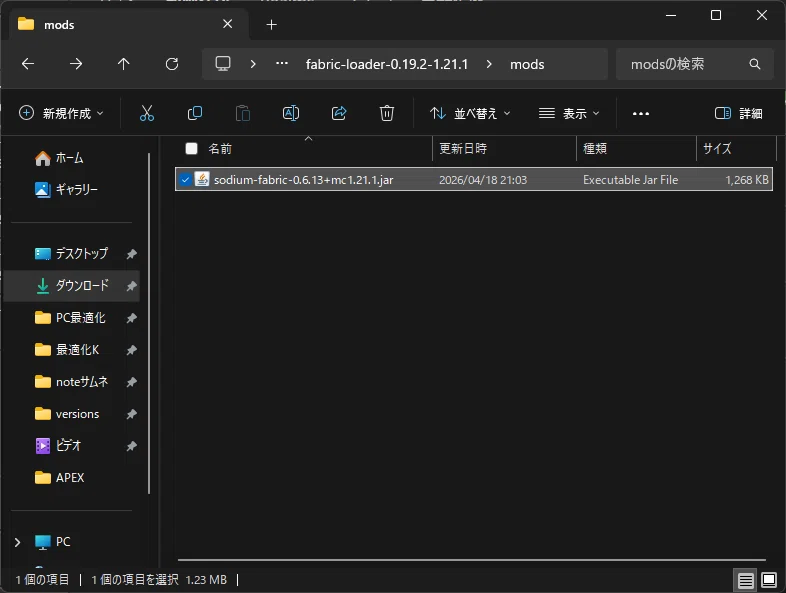The height and width of the screenshot is (593, 786).
Task: Select file name sodium-fabric-0.6.13+mc1.21.1.jar
Action: [303, 180]
